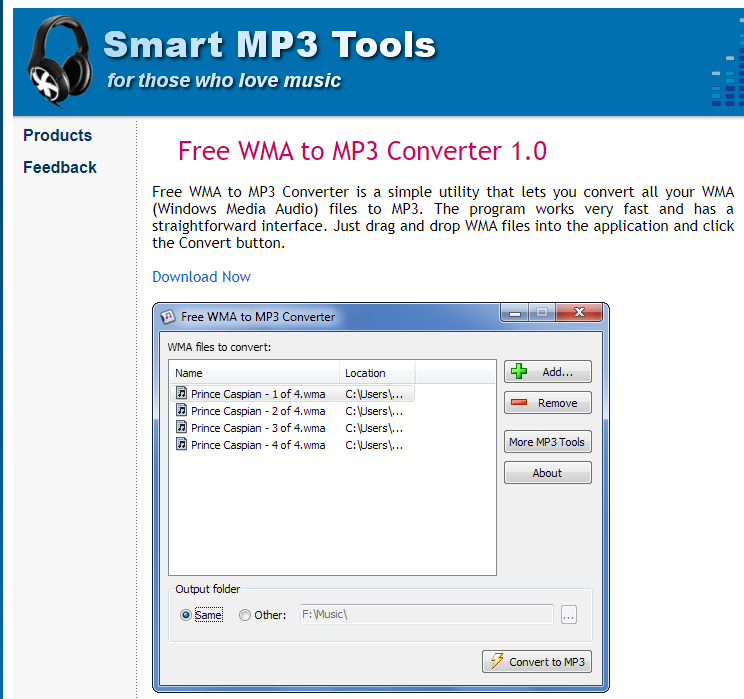
Task: Click the browse folder ellipsis button
Action: point(569,615)
